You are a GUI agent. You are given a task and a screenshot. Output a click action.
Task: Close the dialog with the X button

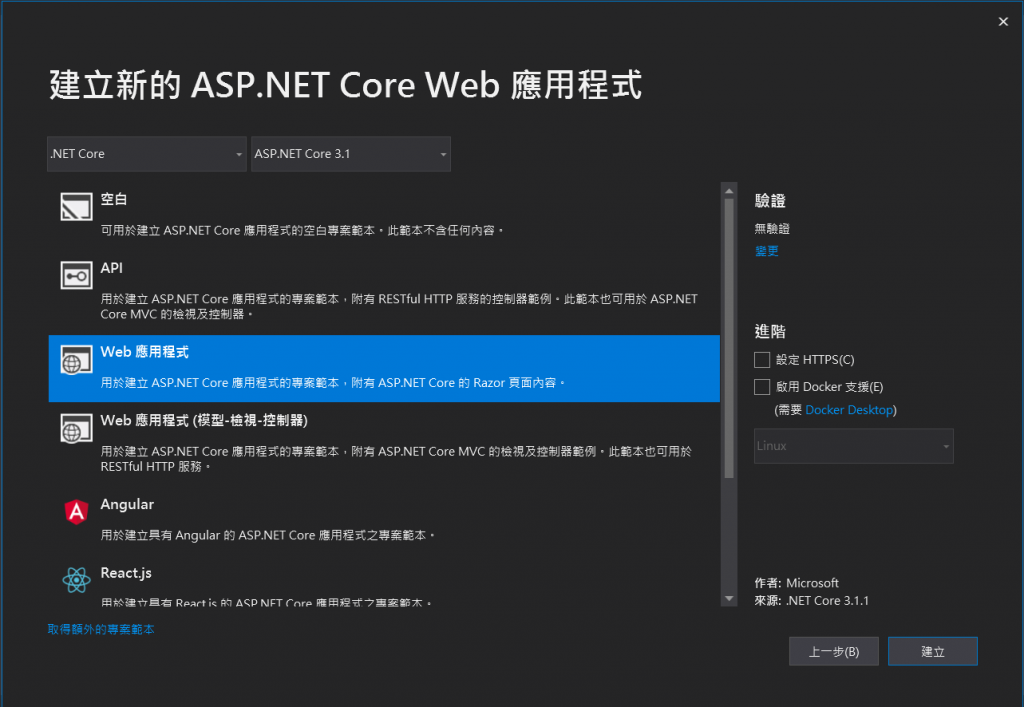point(1003,22)
